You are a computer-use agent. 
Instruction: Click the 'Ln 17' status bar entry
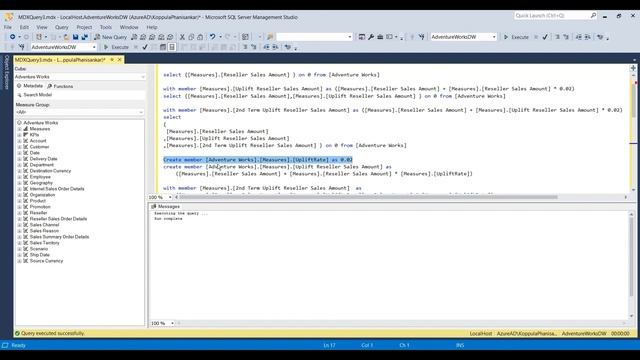point(329,345)
